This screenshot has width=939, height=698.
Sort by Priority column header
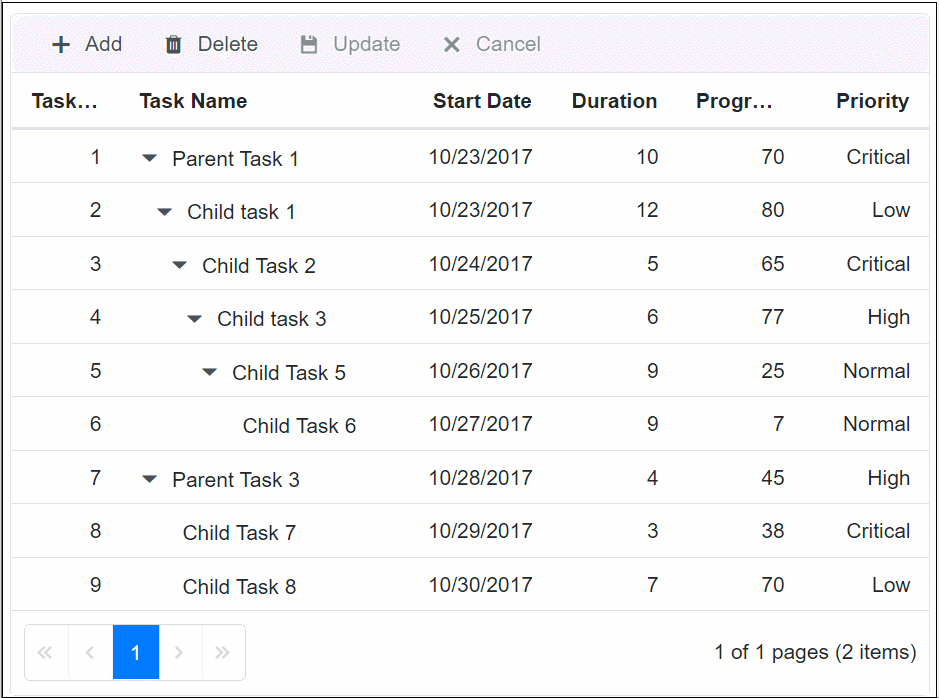[x=872, y=101]
